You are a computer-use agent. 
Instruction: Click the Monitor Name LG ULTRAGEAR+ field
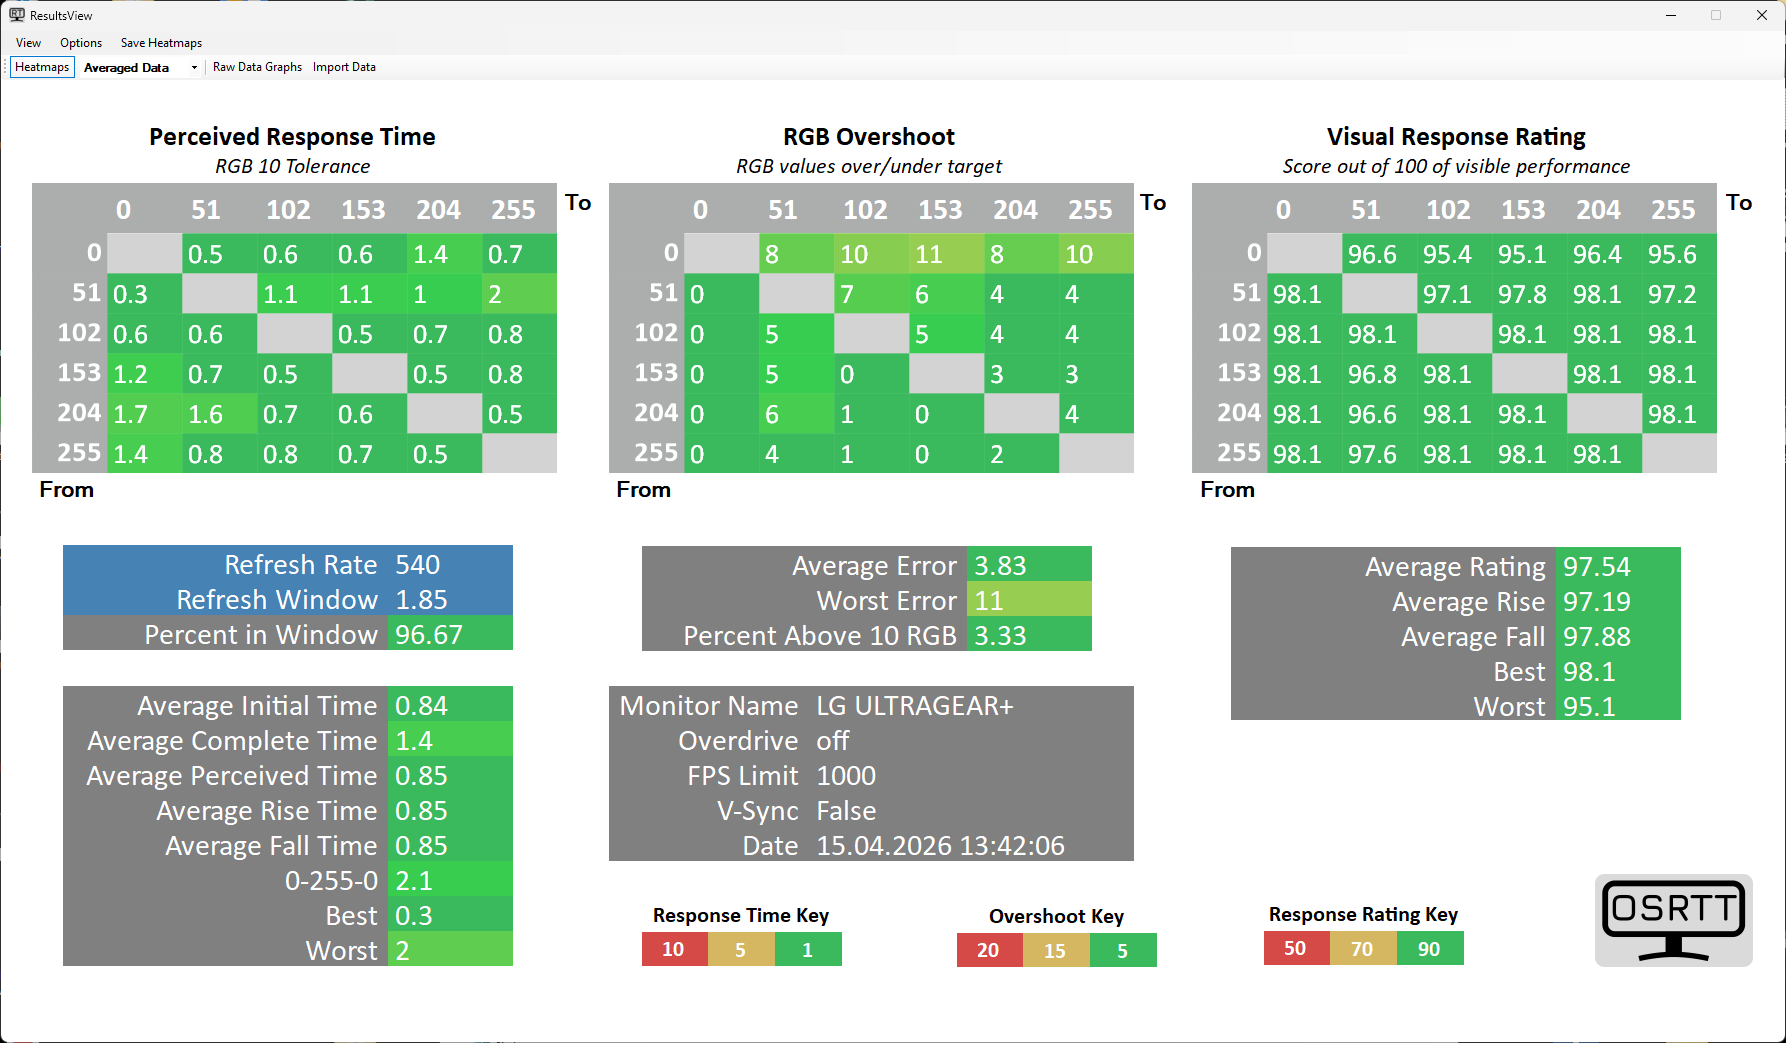click(914, 706)
